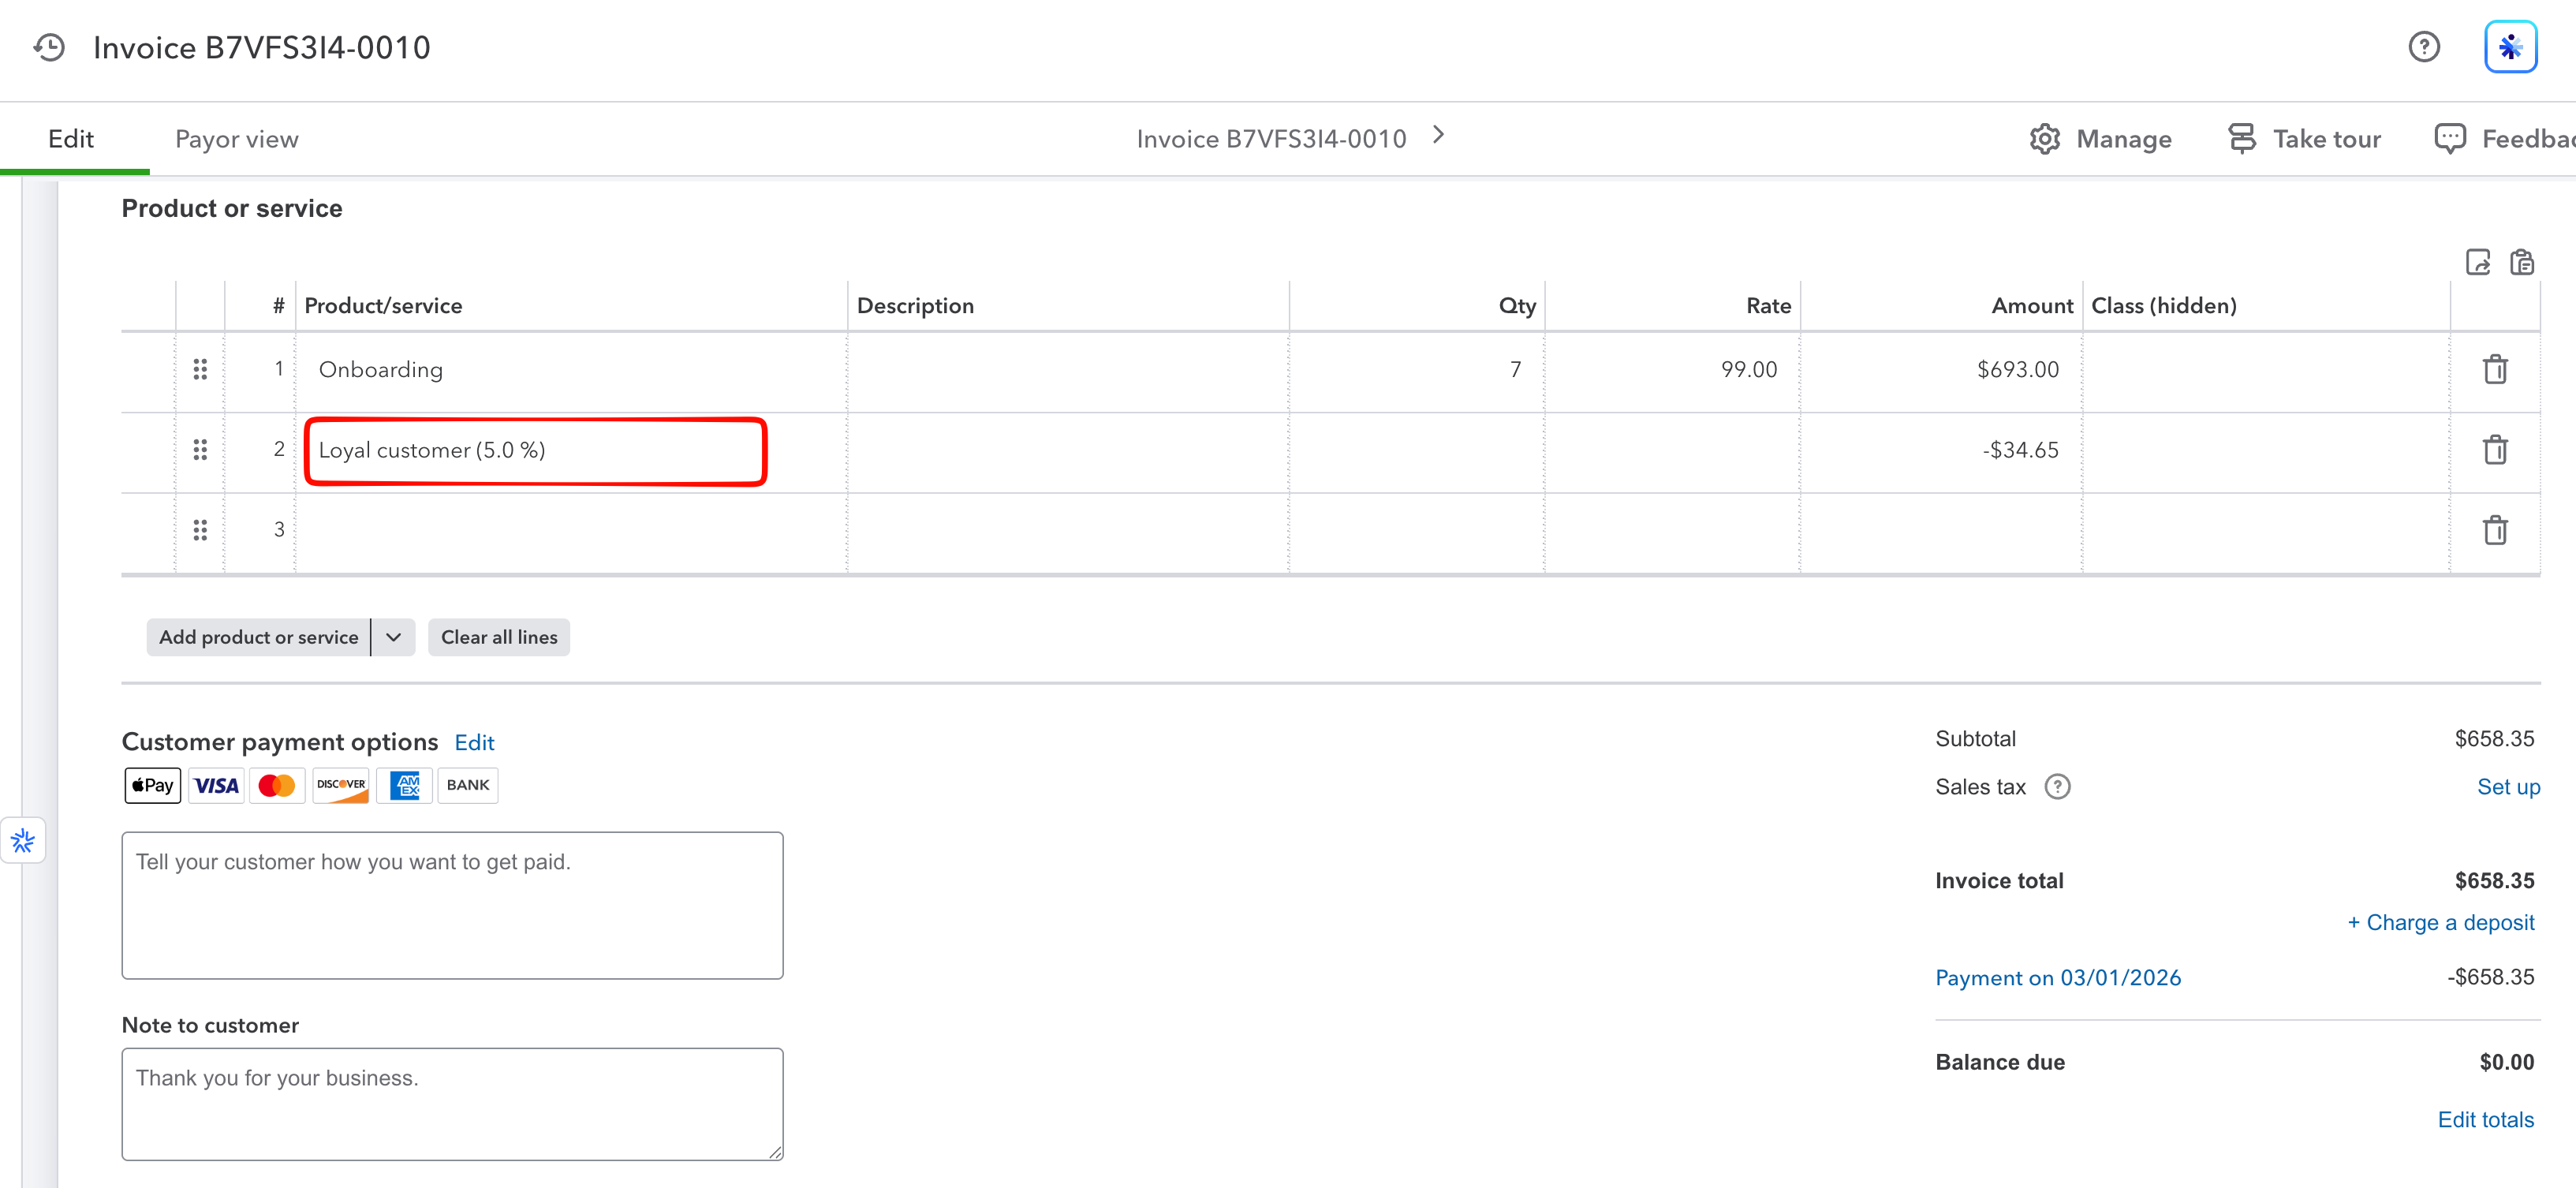Image resolution: width=2576 pixels, height=1188 pixels.
Task: Click the Onboarding product cell
Action: click(x=571, y=370)
